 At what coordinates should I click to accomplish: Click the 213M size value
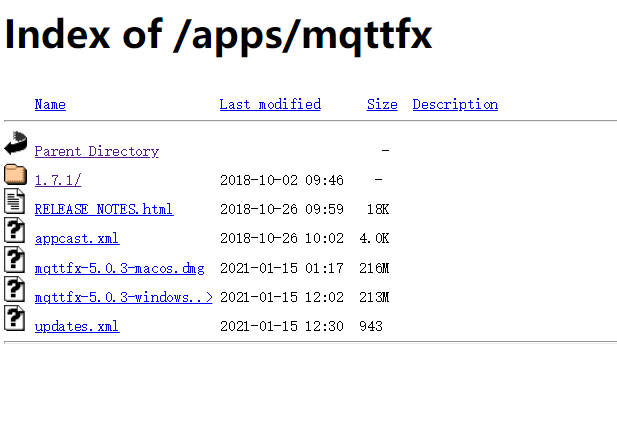tap(374, 297)
